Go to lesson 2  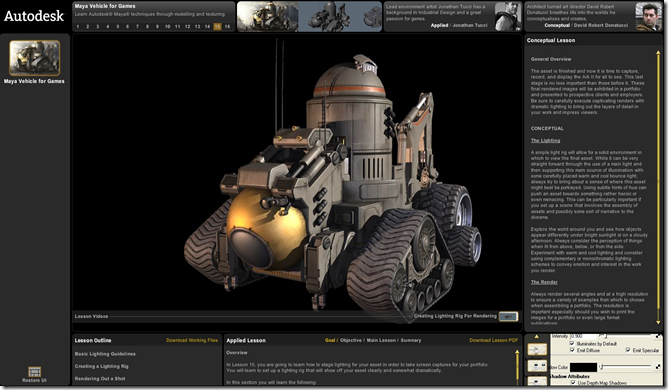coord(88,26)
